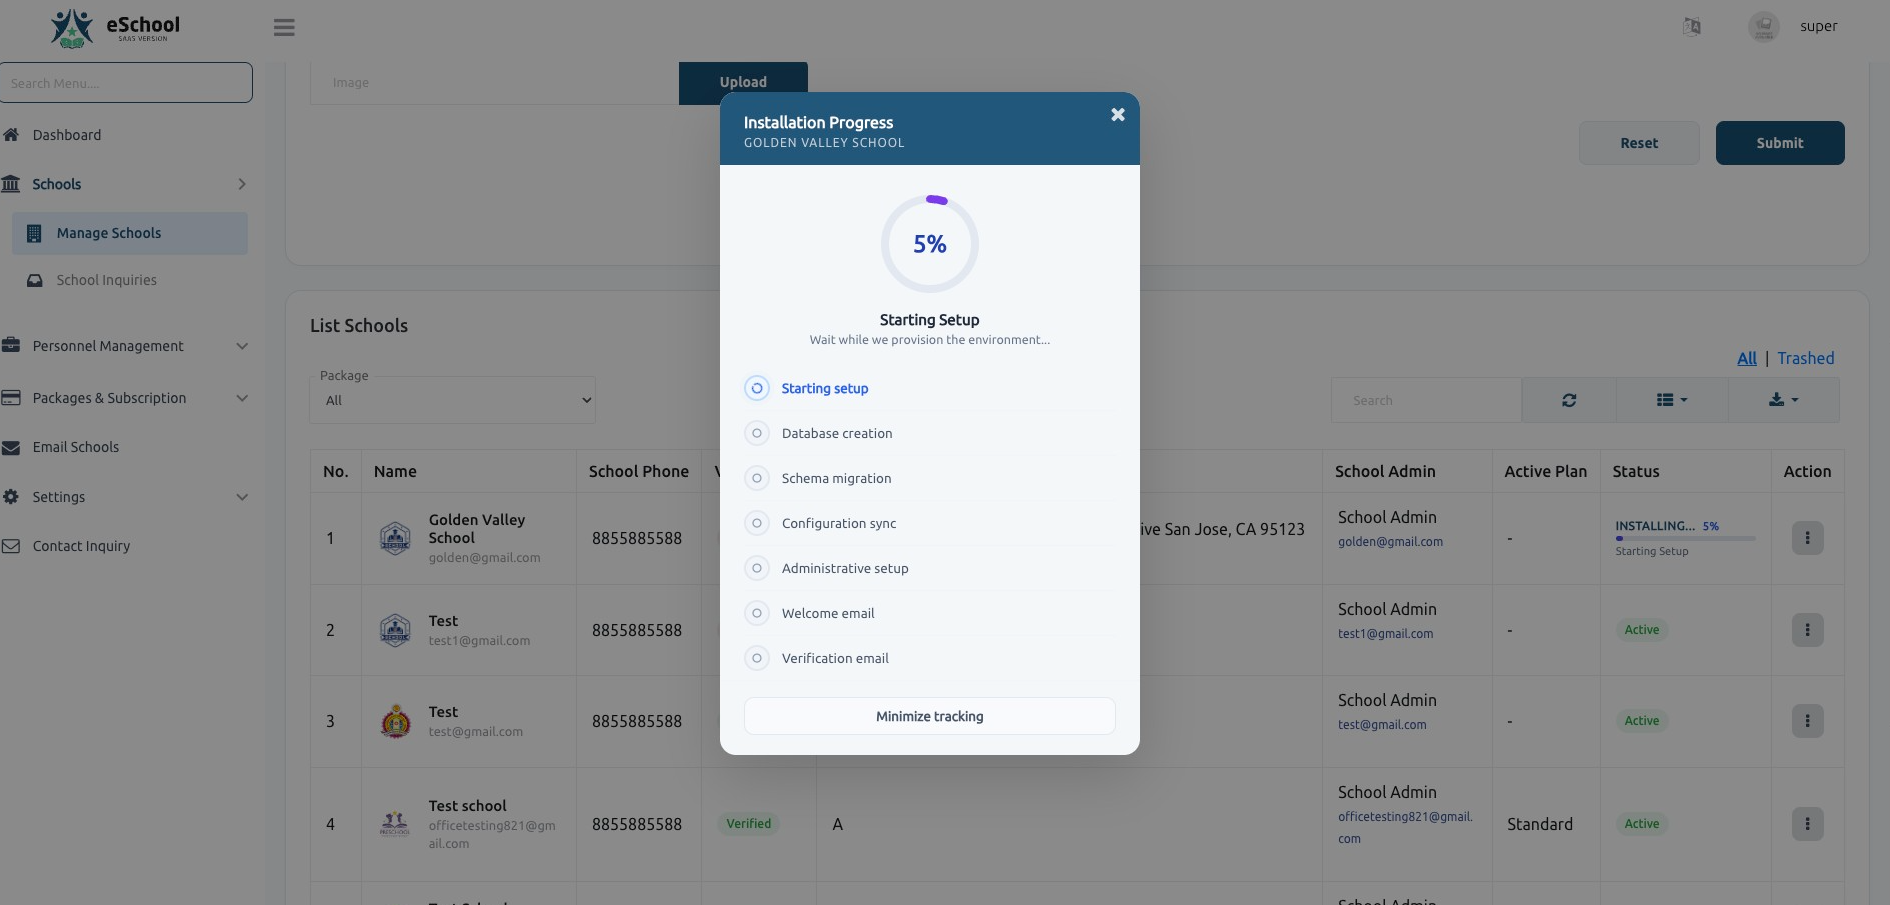Click the Starting setup step indicator
Viewport: 1890px width, 905px height.
[757, 388]
